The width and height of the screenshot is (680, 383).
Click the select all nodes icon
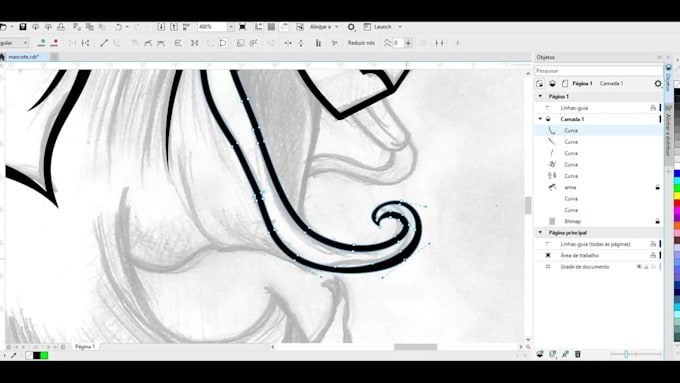point(334,43)
